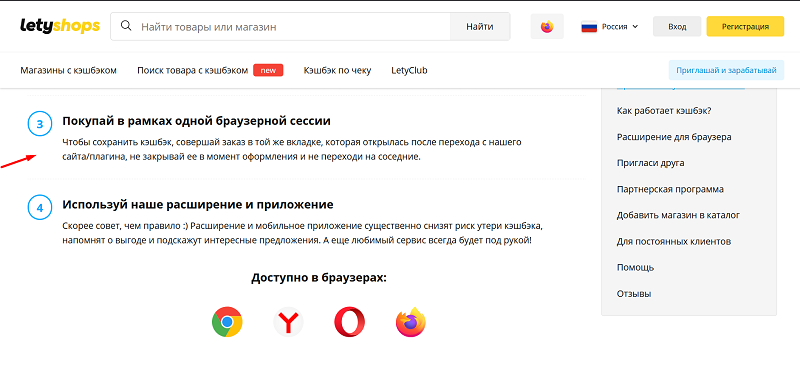Open the Как работает кэшбэк? link

[x=664, y=111]
